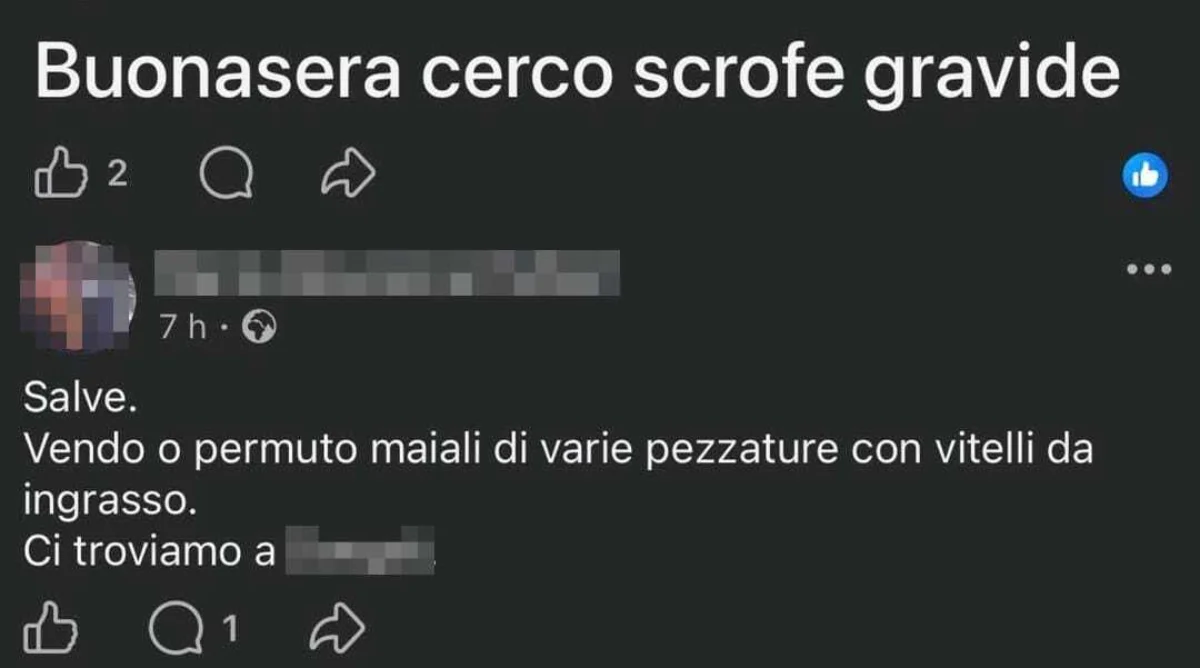Open the comment bubble on lower post
The image size is (1200, 668).
(x=175, y=630)
